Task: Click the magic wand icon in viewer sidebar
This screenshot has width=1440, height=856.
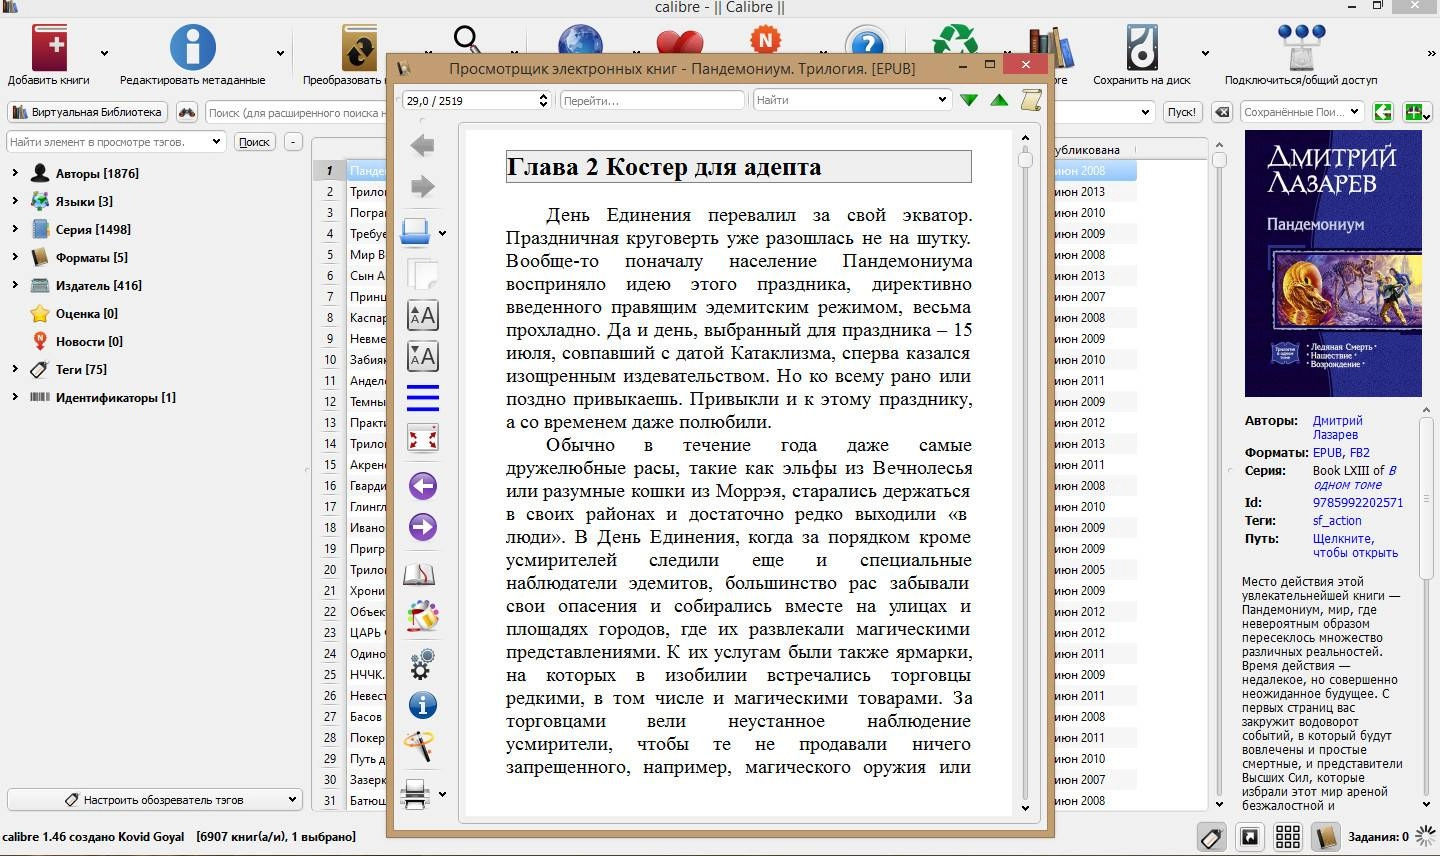Action: (418, 746)
